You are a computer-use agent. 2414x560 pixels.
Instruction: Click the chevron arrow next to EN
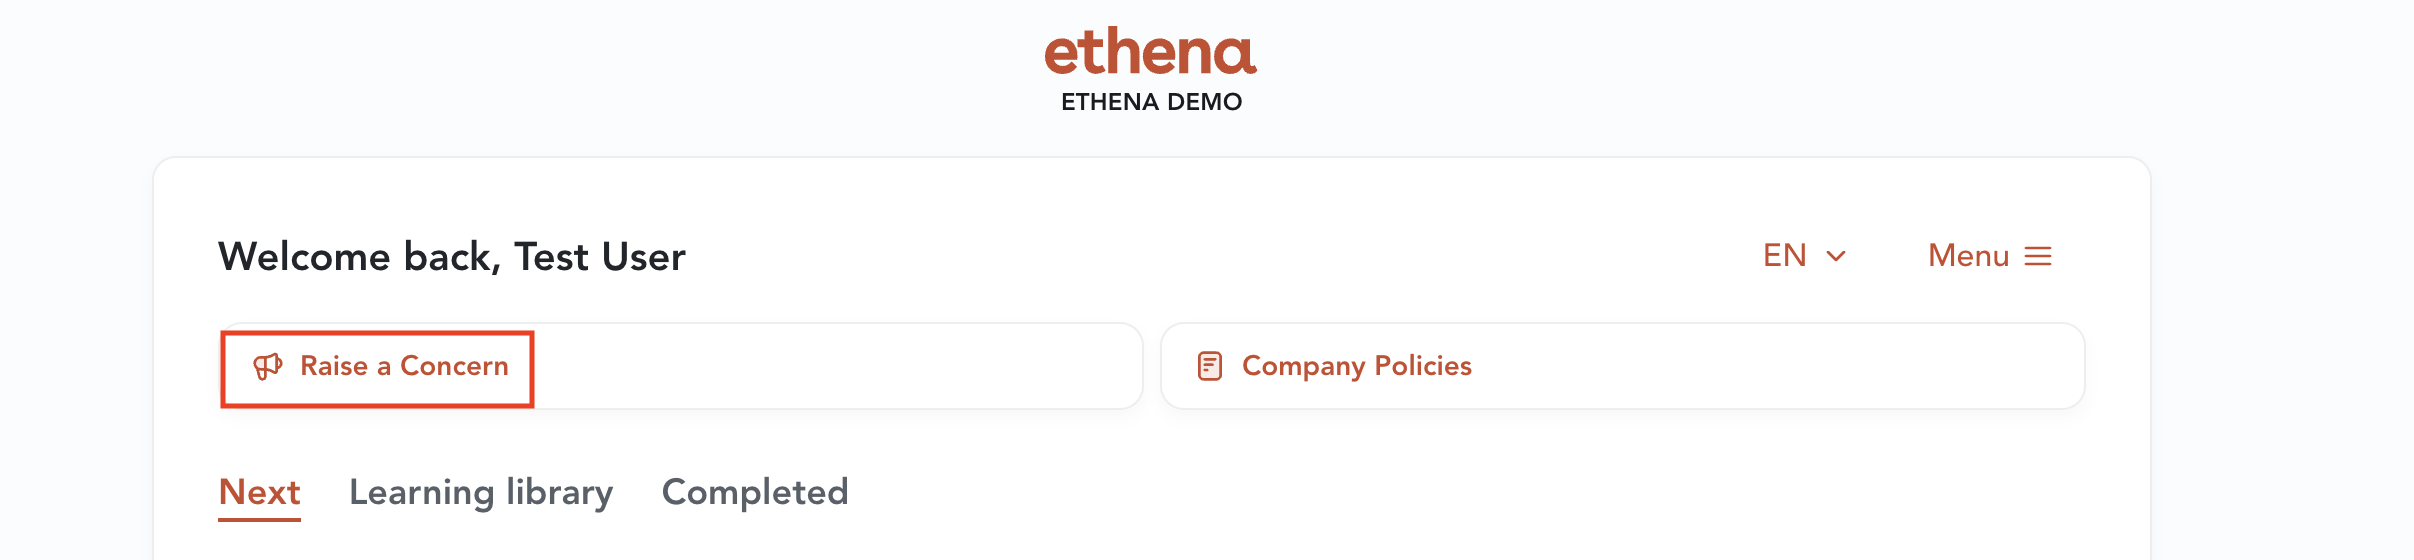point(1836,256)
